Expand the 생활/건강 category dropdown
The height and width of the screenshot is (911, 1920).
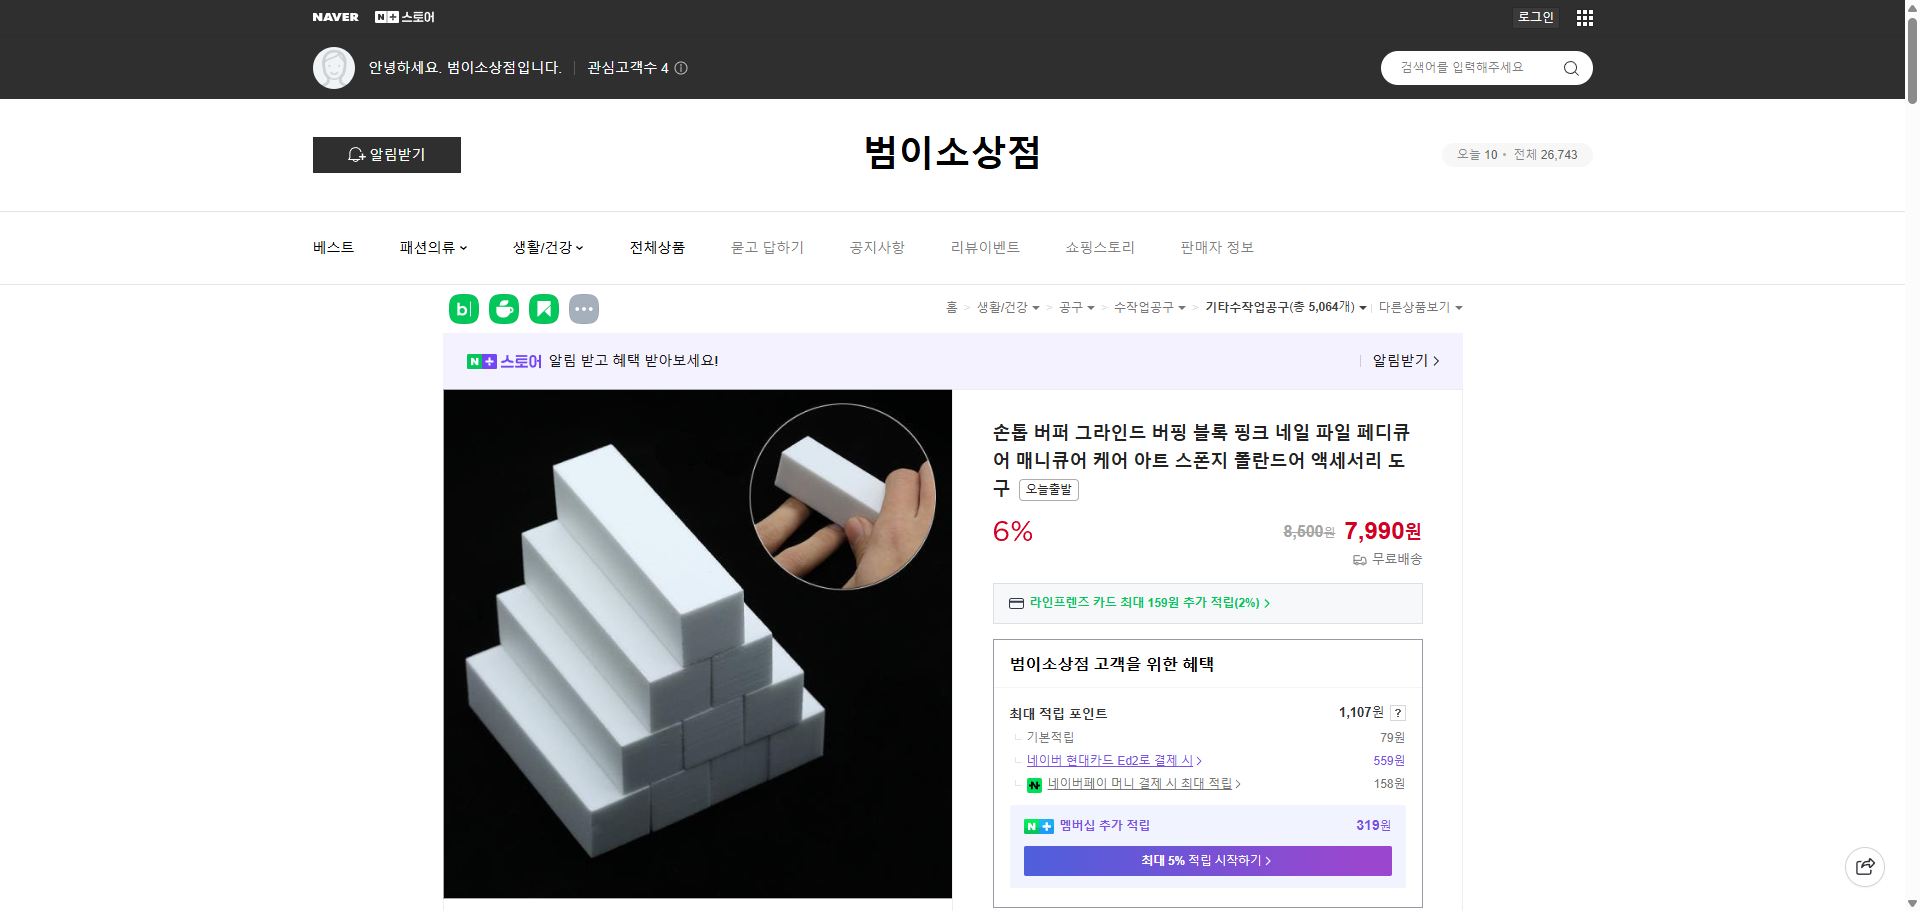point(546,247)
